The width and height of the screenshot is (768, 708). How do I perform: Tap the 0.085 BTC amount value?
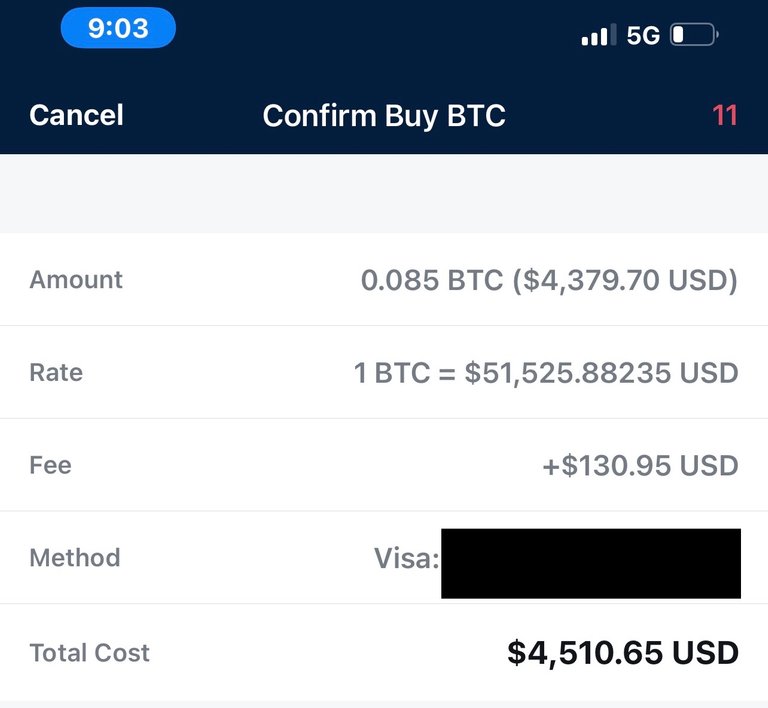549,281
